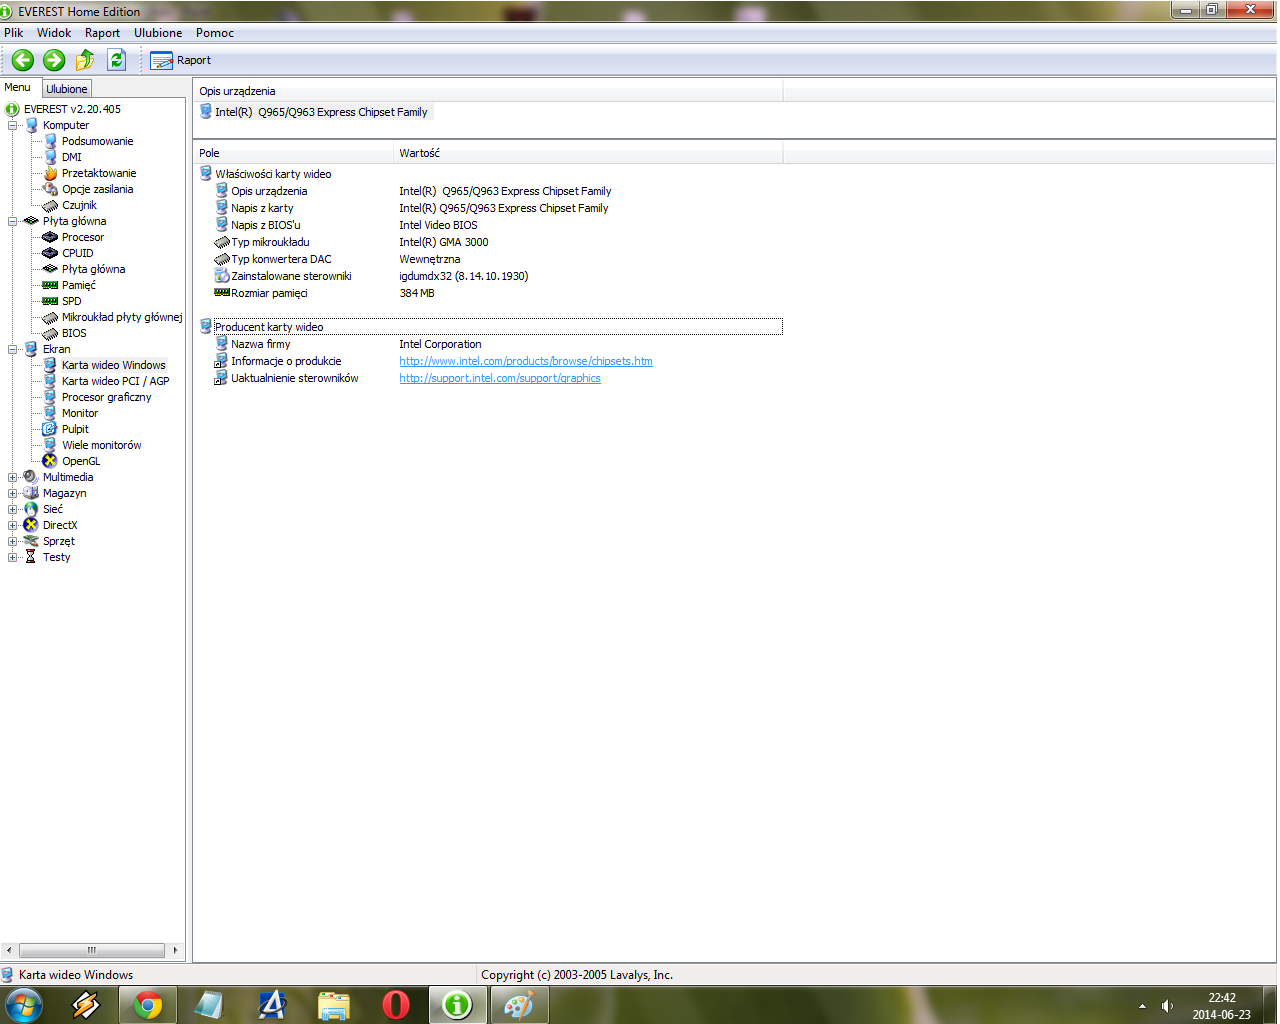Screen dimensions: 1280x1024
Task: Open the Ulubione menu in the menu bar
Action: pyautogui.click(x=158, y=33)
